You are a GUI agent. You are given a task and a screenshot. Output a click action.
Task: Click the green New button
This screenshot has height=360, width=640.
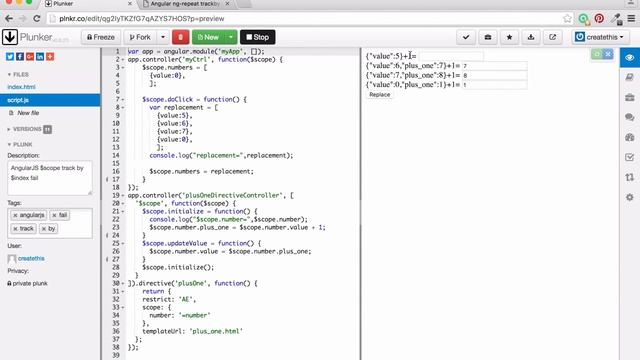(x=209, y=37)
